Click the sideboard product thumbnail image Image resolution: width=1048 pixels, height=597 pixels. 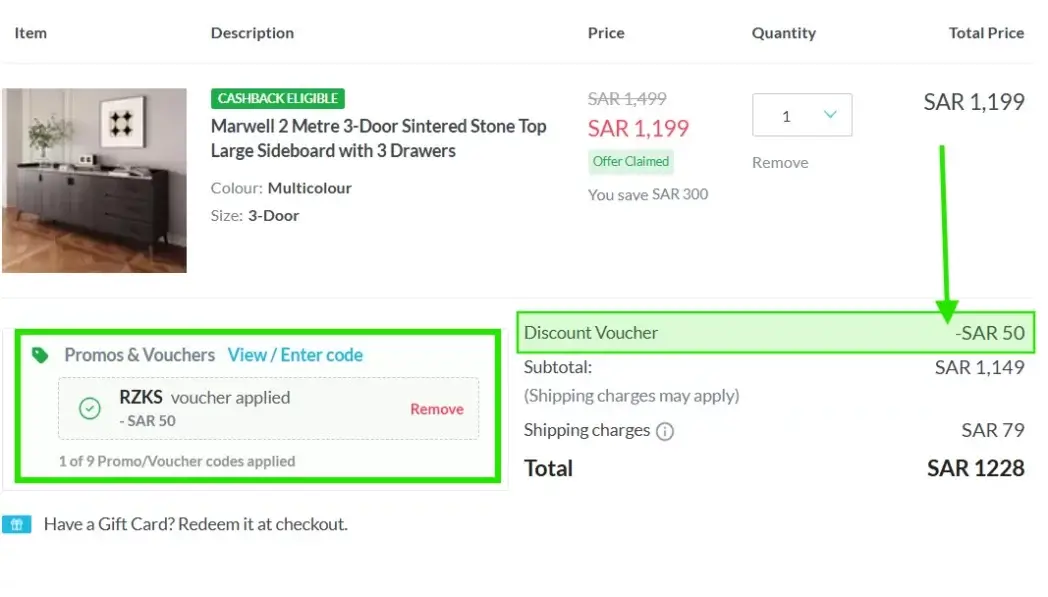(95, 180)
